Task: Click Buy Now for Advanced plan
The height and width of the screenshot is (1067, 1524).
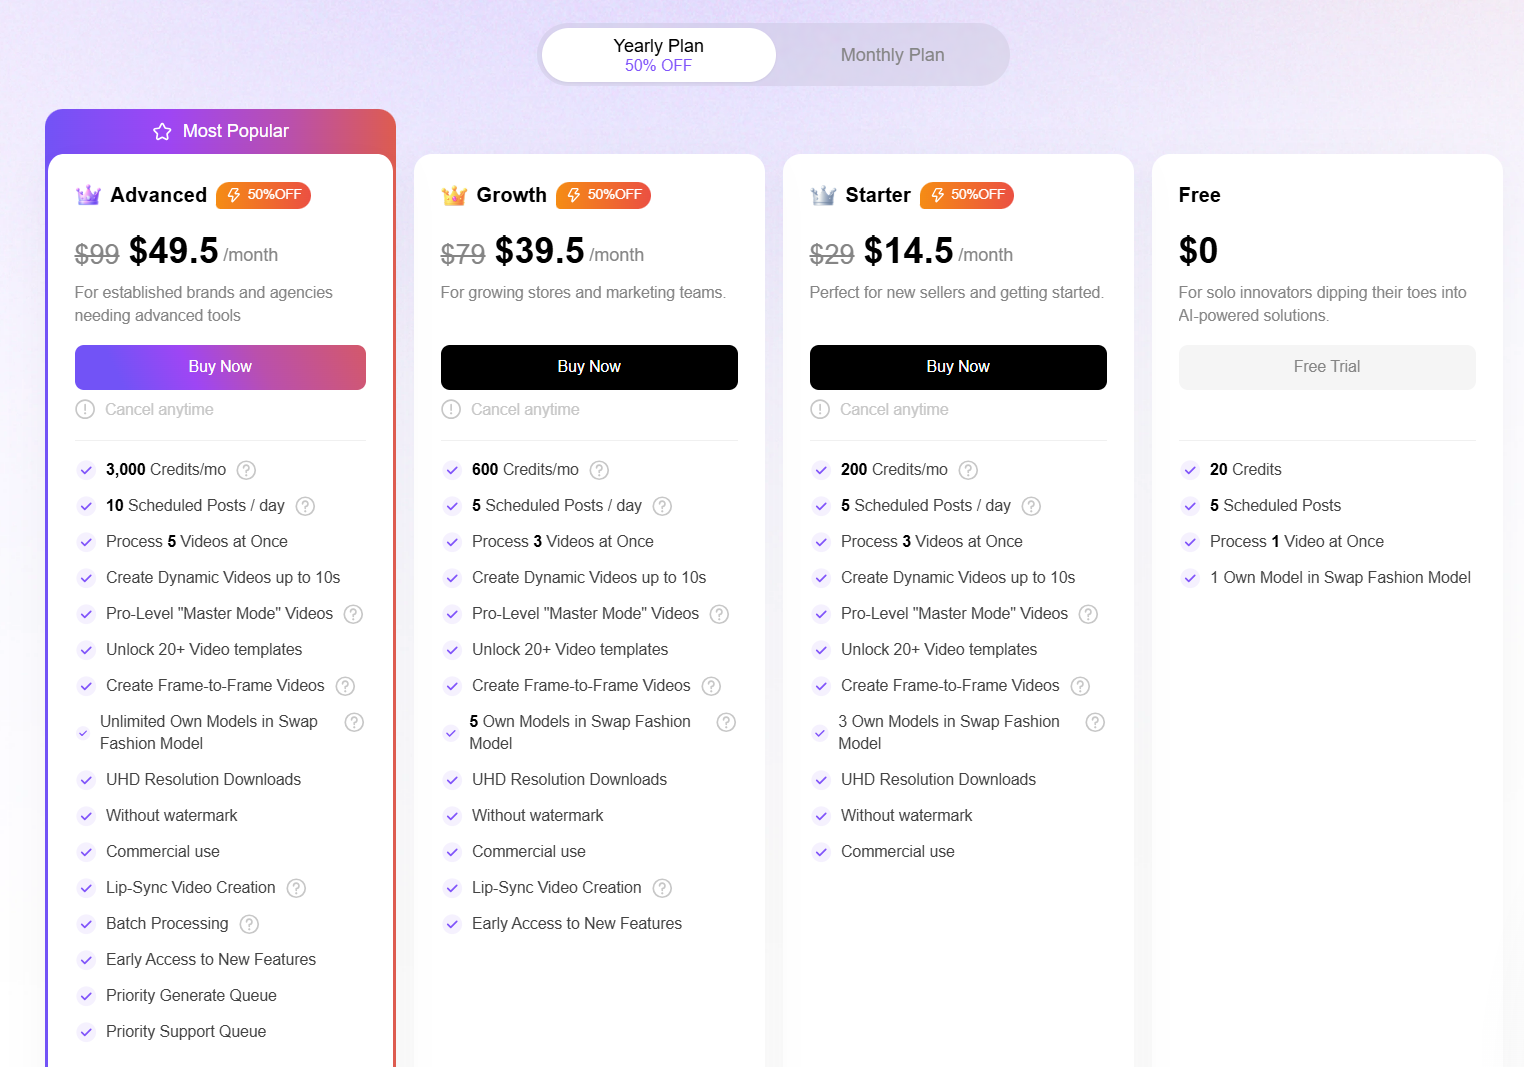Action: point(220,367)
